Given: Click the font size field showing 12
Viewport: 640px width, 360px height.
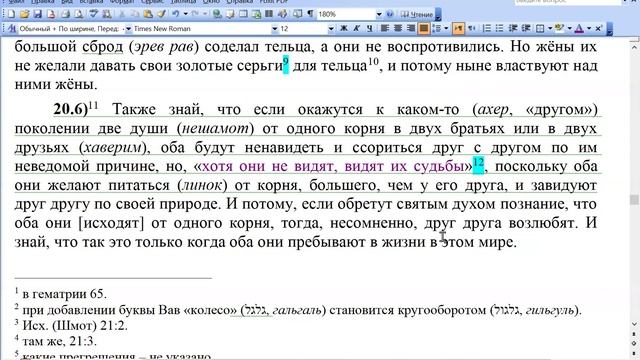Looking at the screenshot, I should coord(303,29).
